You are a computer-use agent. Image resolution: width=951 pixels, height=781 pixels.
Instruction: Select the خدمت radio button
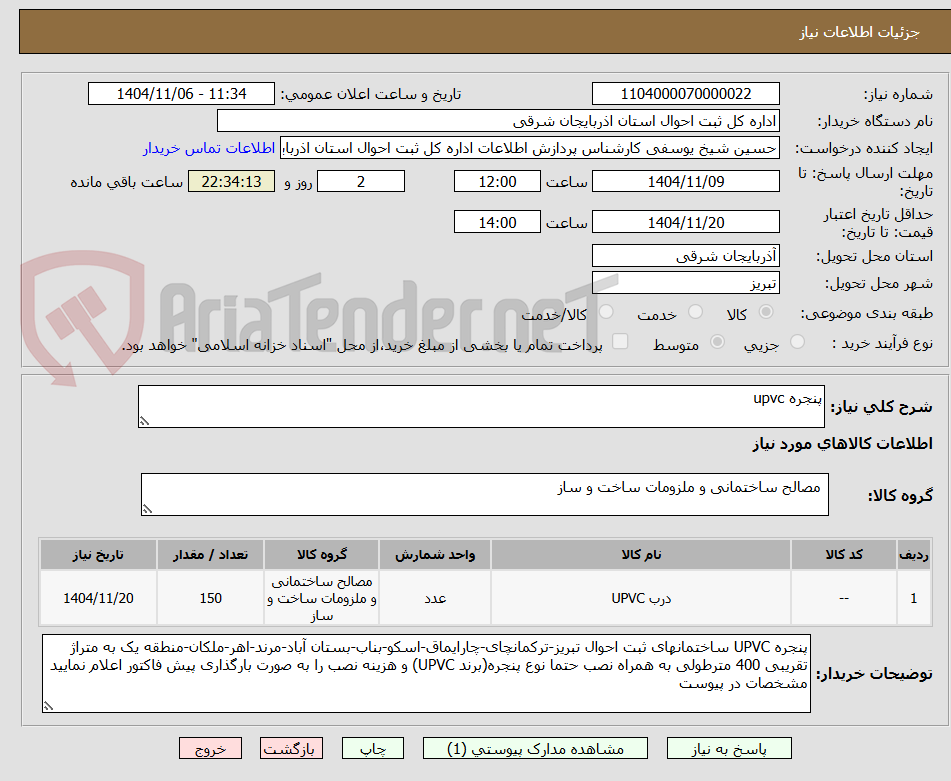[x=696, y=312]
